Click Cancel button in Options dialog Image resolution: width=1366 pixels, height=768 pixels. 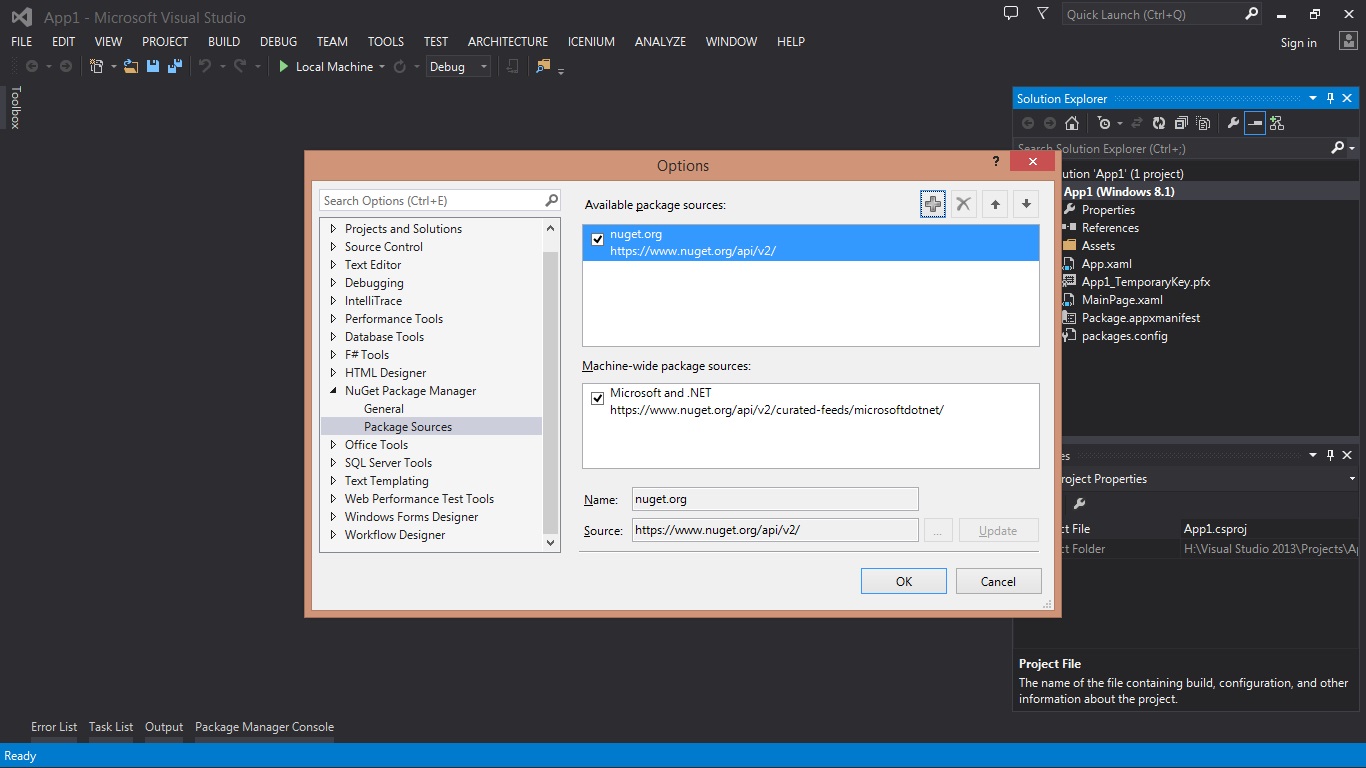(998, 581)
